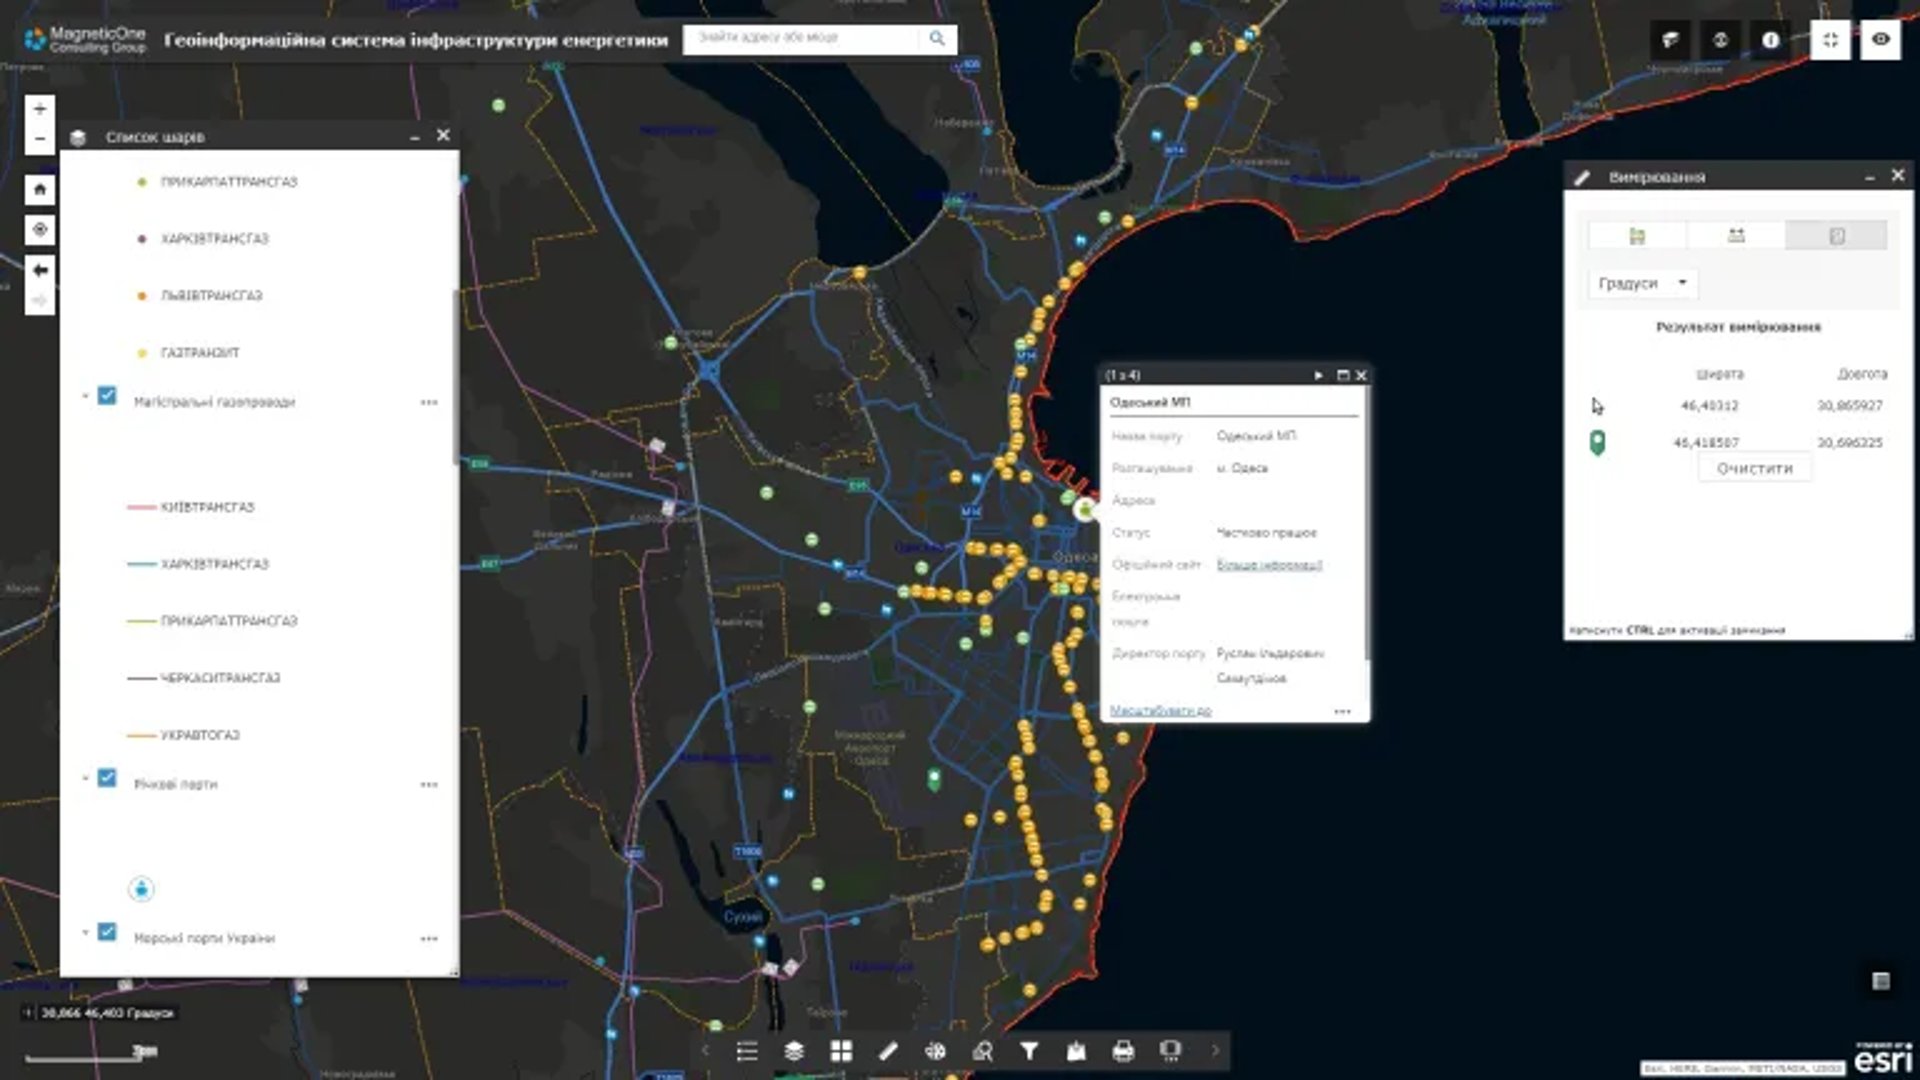
Task: Open the layer list widget in bottom toolbar
Action: [794, 1051]
